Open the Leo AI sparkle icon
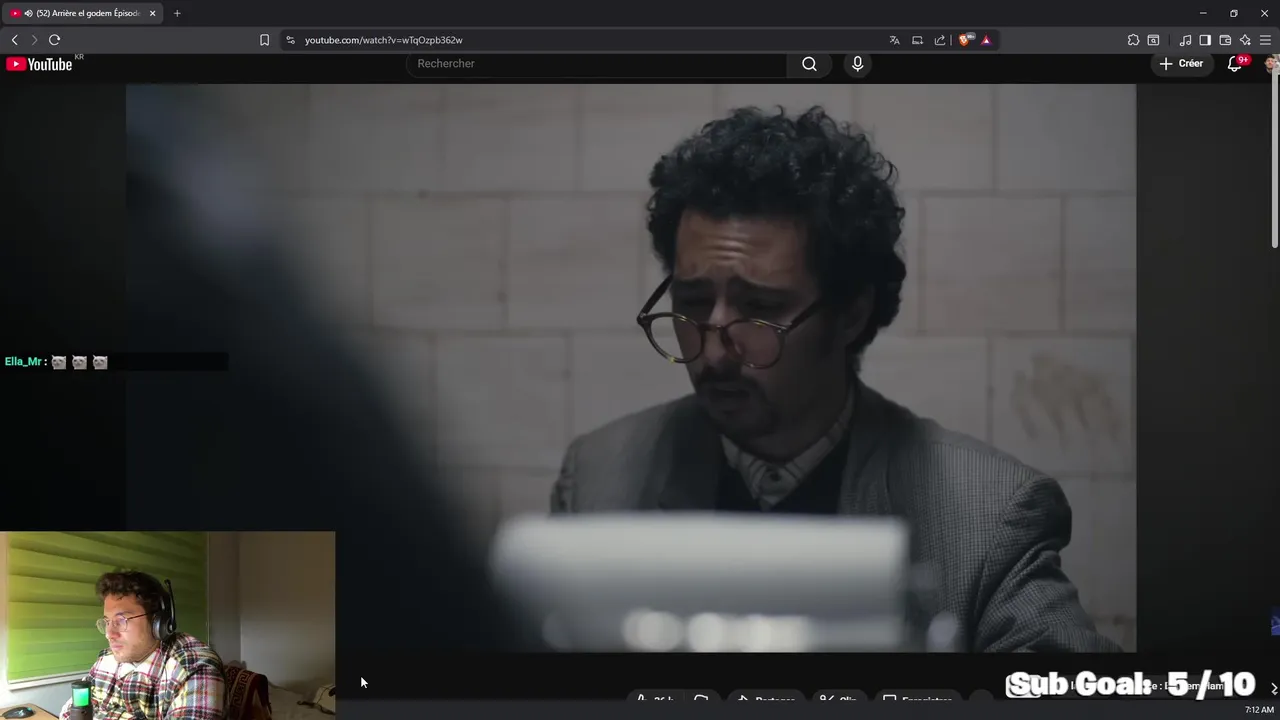 [1245, 40]
